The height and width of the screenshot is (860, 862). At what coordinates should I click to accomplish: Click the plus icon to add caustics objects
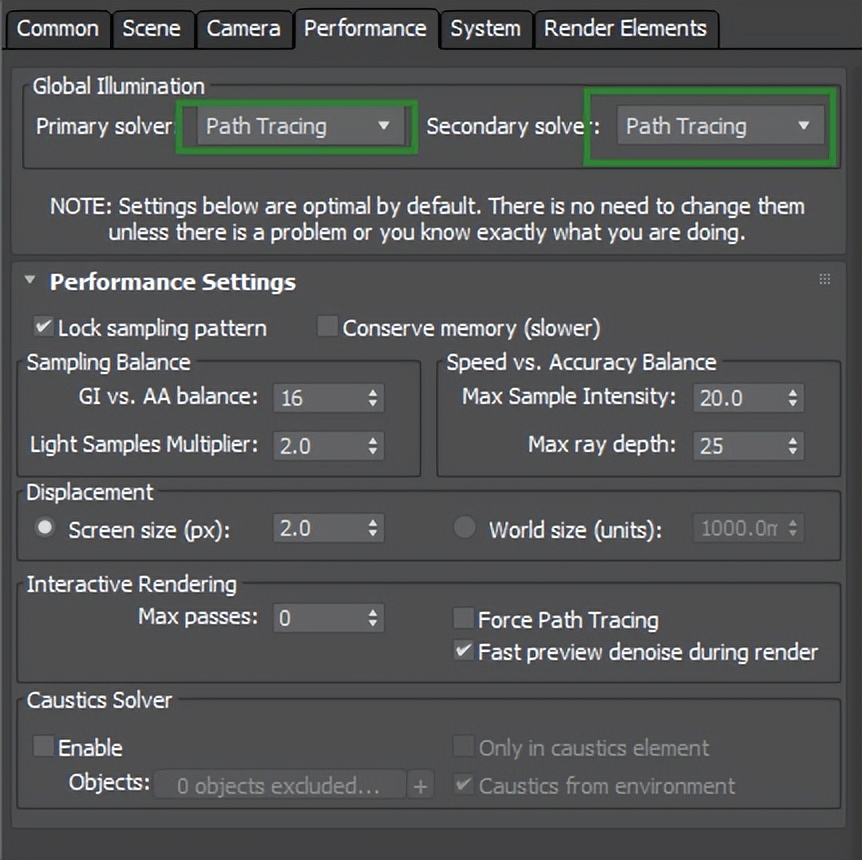pos(419,785)
